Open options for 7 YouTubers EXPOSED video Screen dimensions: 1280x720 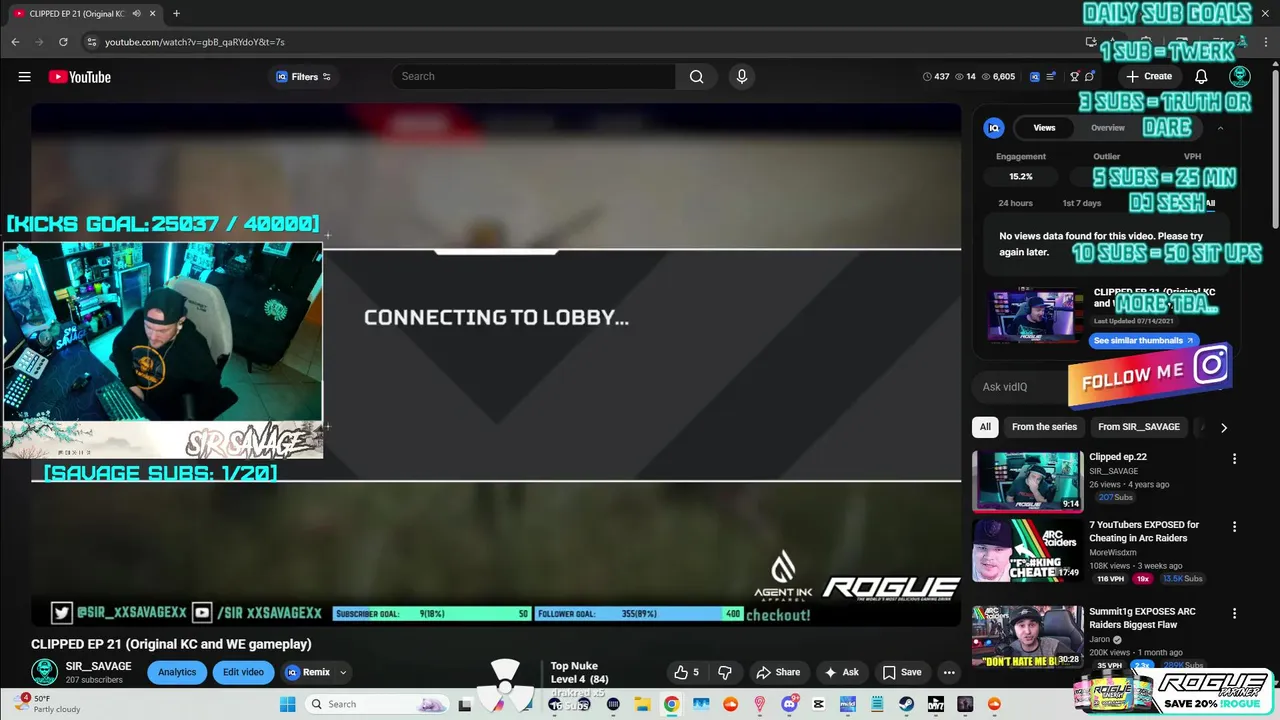pos(1234,527)
